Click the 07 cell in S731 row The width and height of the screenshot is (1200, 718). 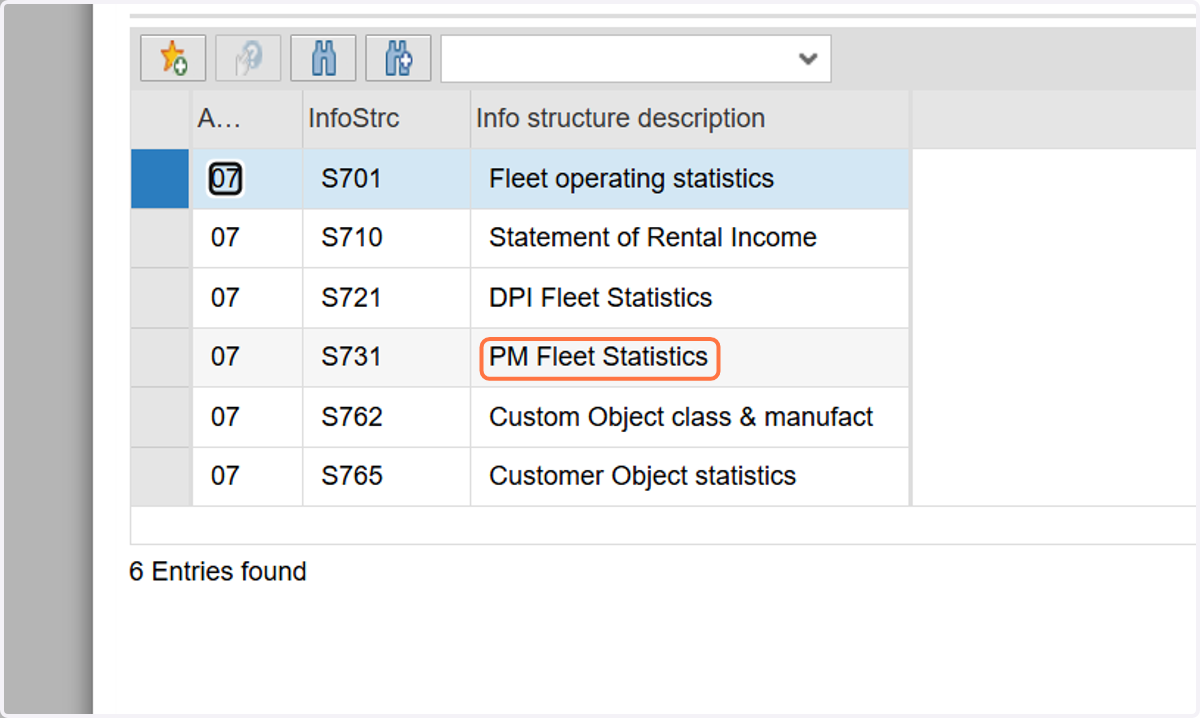[x=246, y=357]
